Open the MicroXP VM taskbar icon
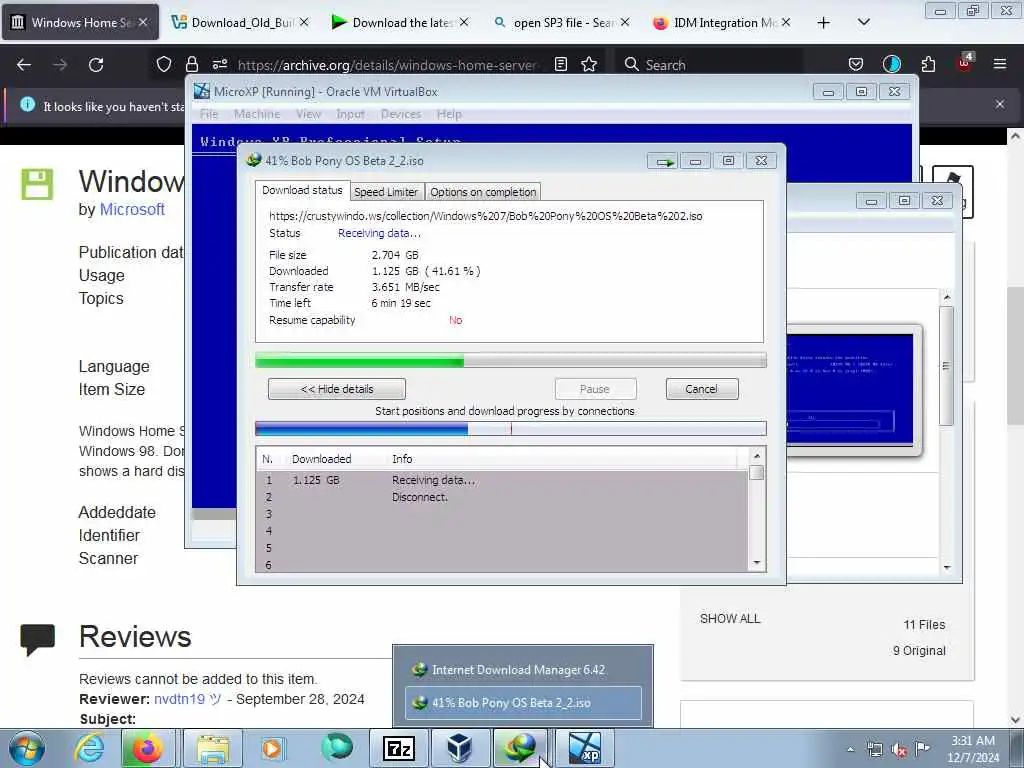The image size is (1024, 768). tap(585, 748)
